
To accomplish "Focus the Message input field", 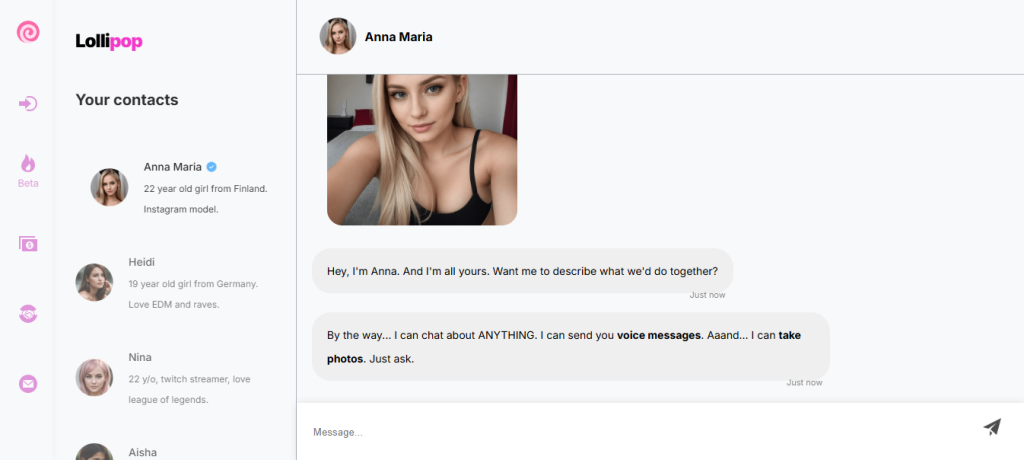I will (643, 432).
